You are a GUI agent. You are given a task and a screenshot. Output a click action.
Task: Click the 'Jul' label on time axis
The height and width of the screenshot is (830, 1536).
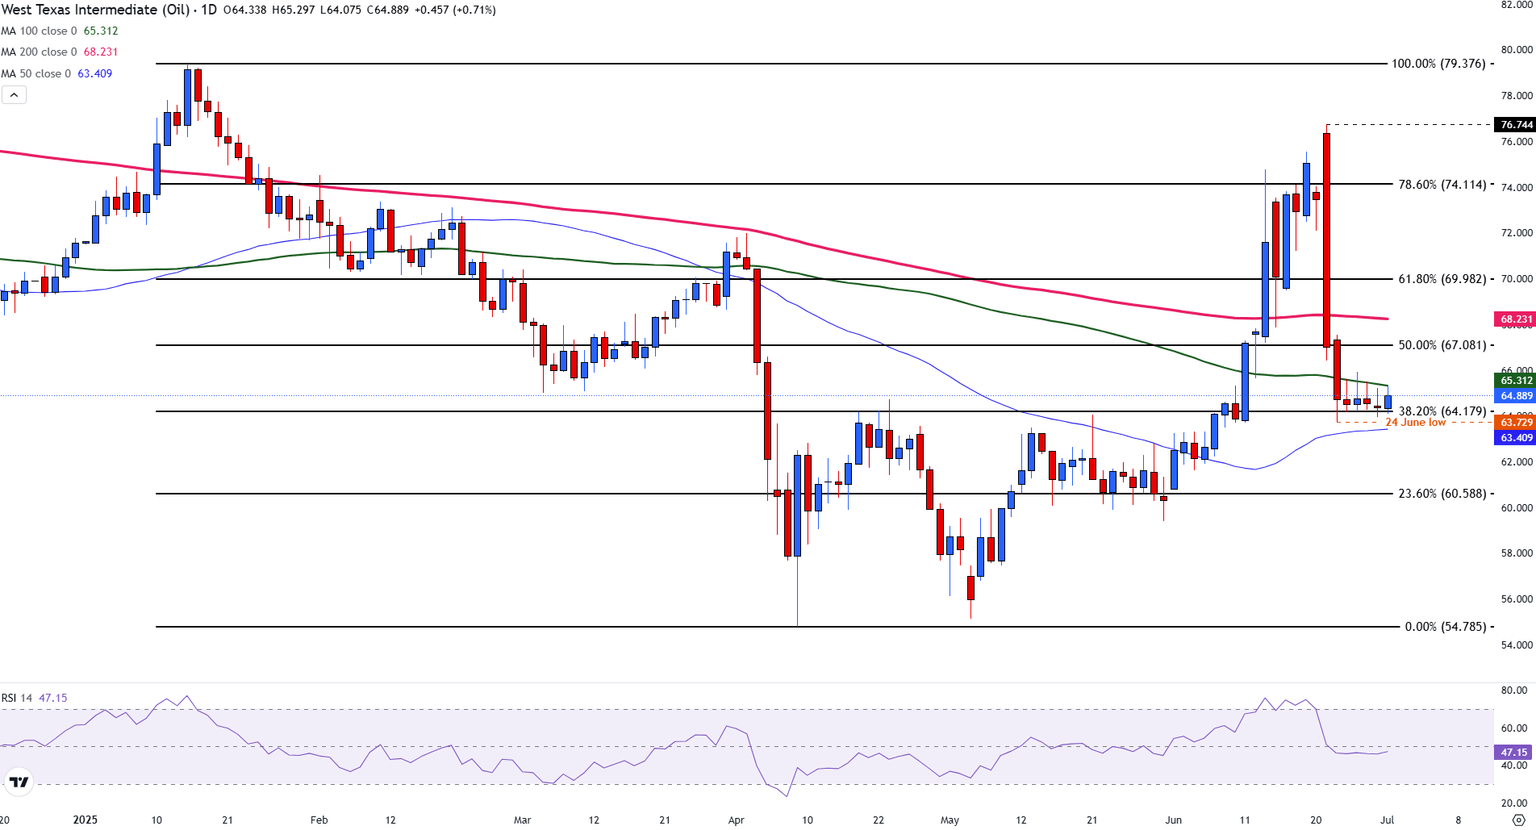[x=1388, y=820]
